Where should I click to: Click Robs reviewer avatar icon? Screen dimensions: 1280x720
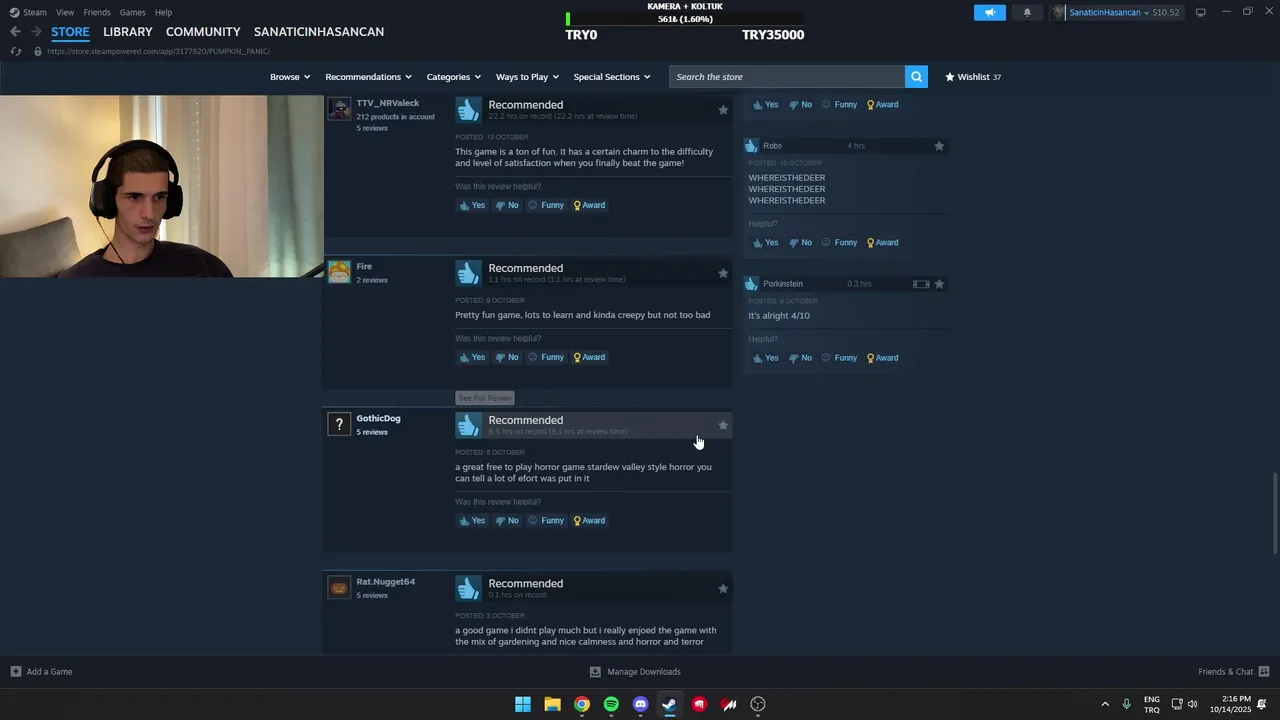click(x=751, y=146)
